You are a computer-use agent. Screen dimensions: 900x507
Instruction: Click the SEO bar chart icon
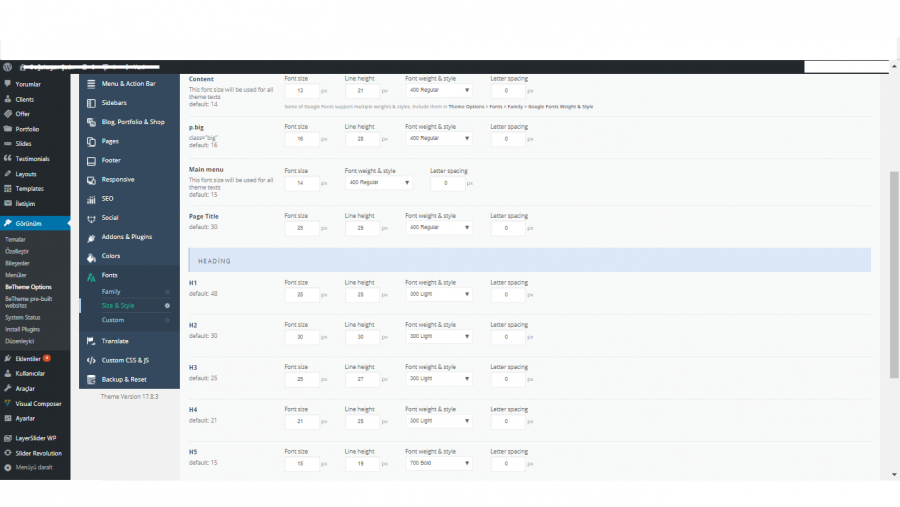91,199
